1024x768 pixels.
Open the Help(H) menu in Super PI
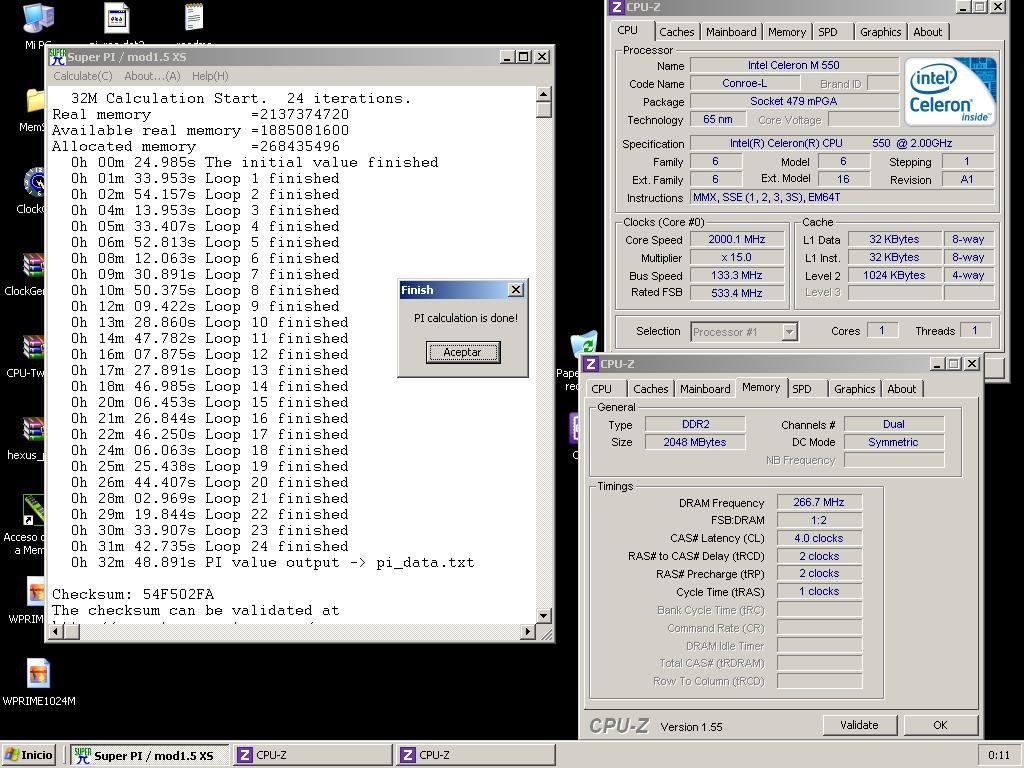(210, 76)
